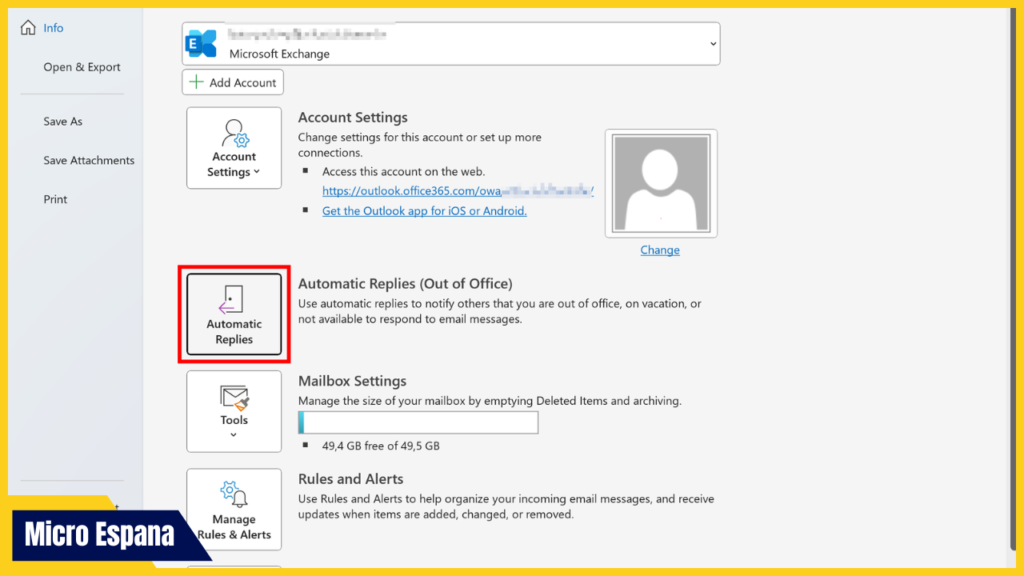Select the Tools mailbox cleanup icon
1024x576 pixels.
coord(233,399)
